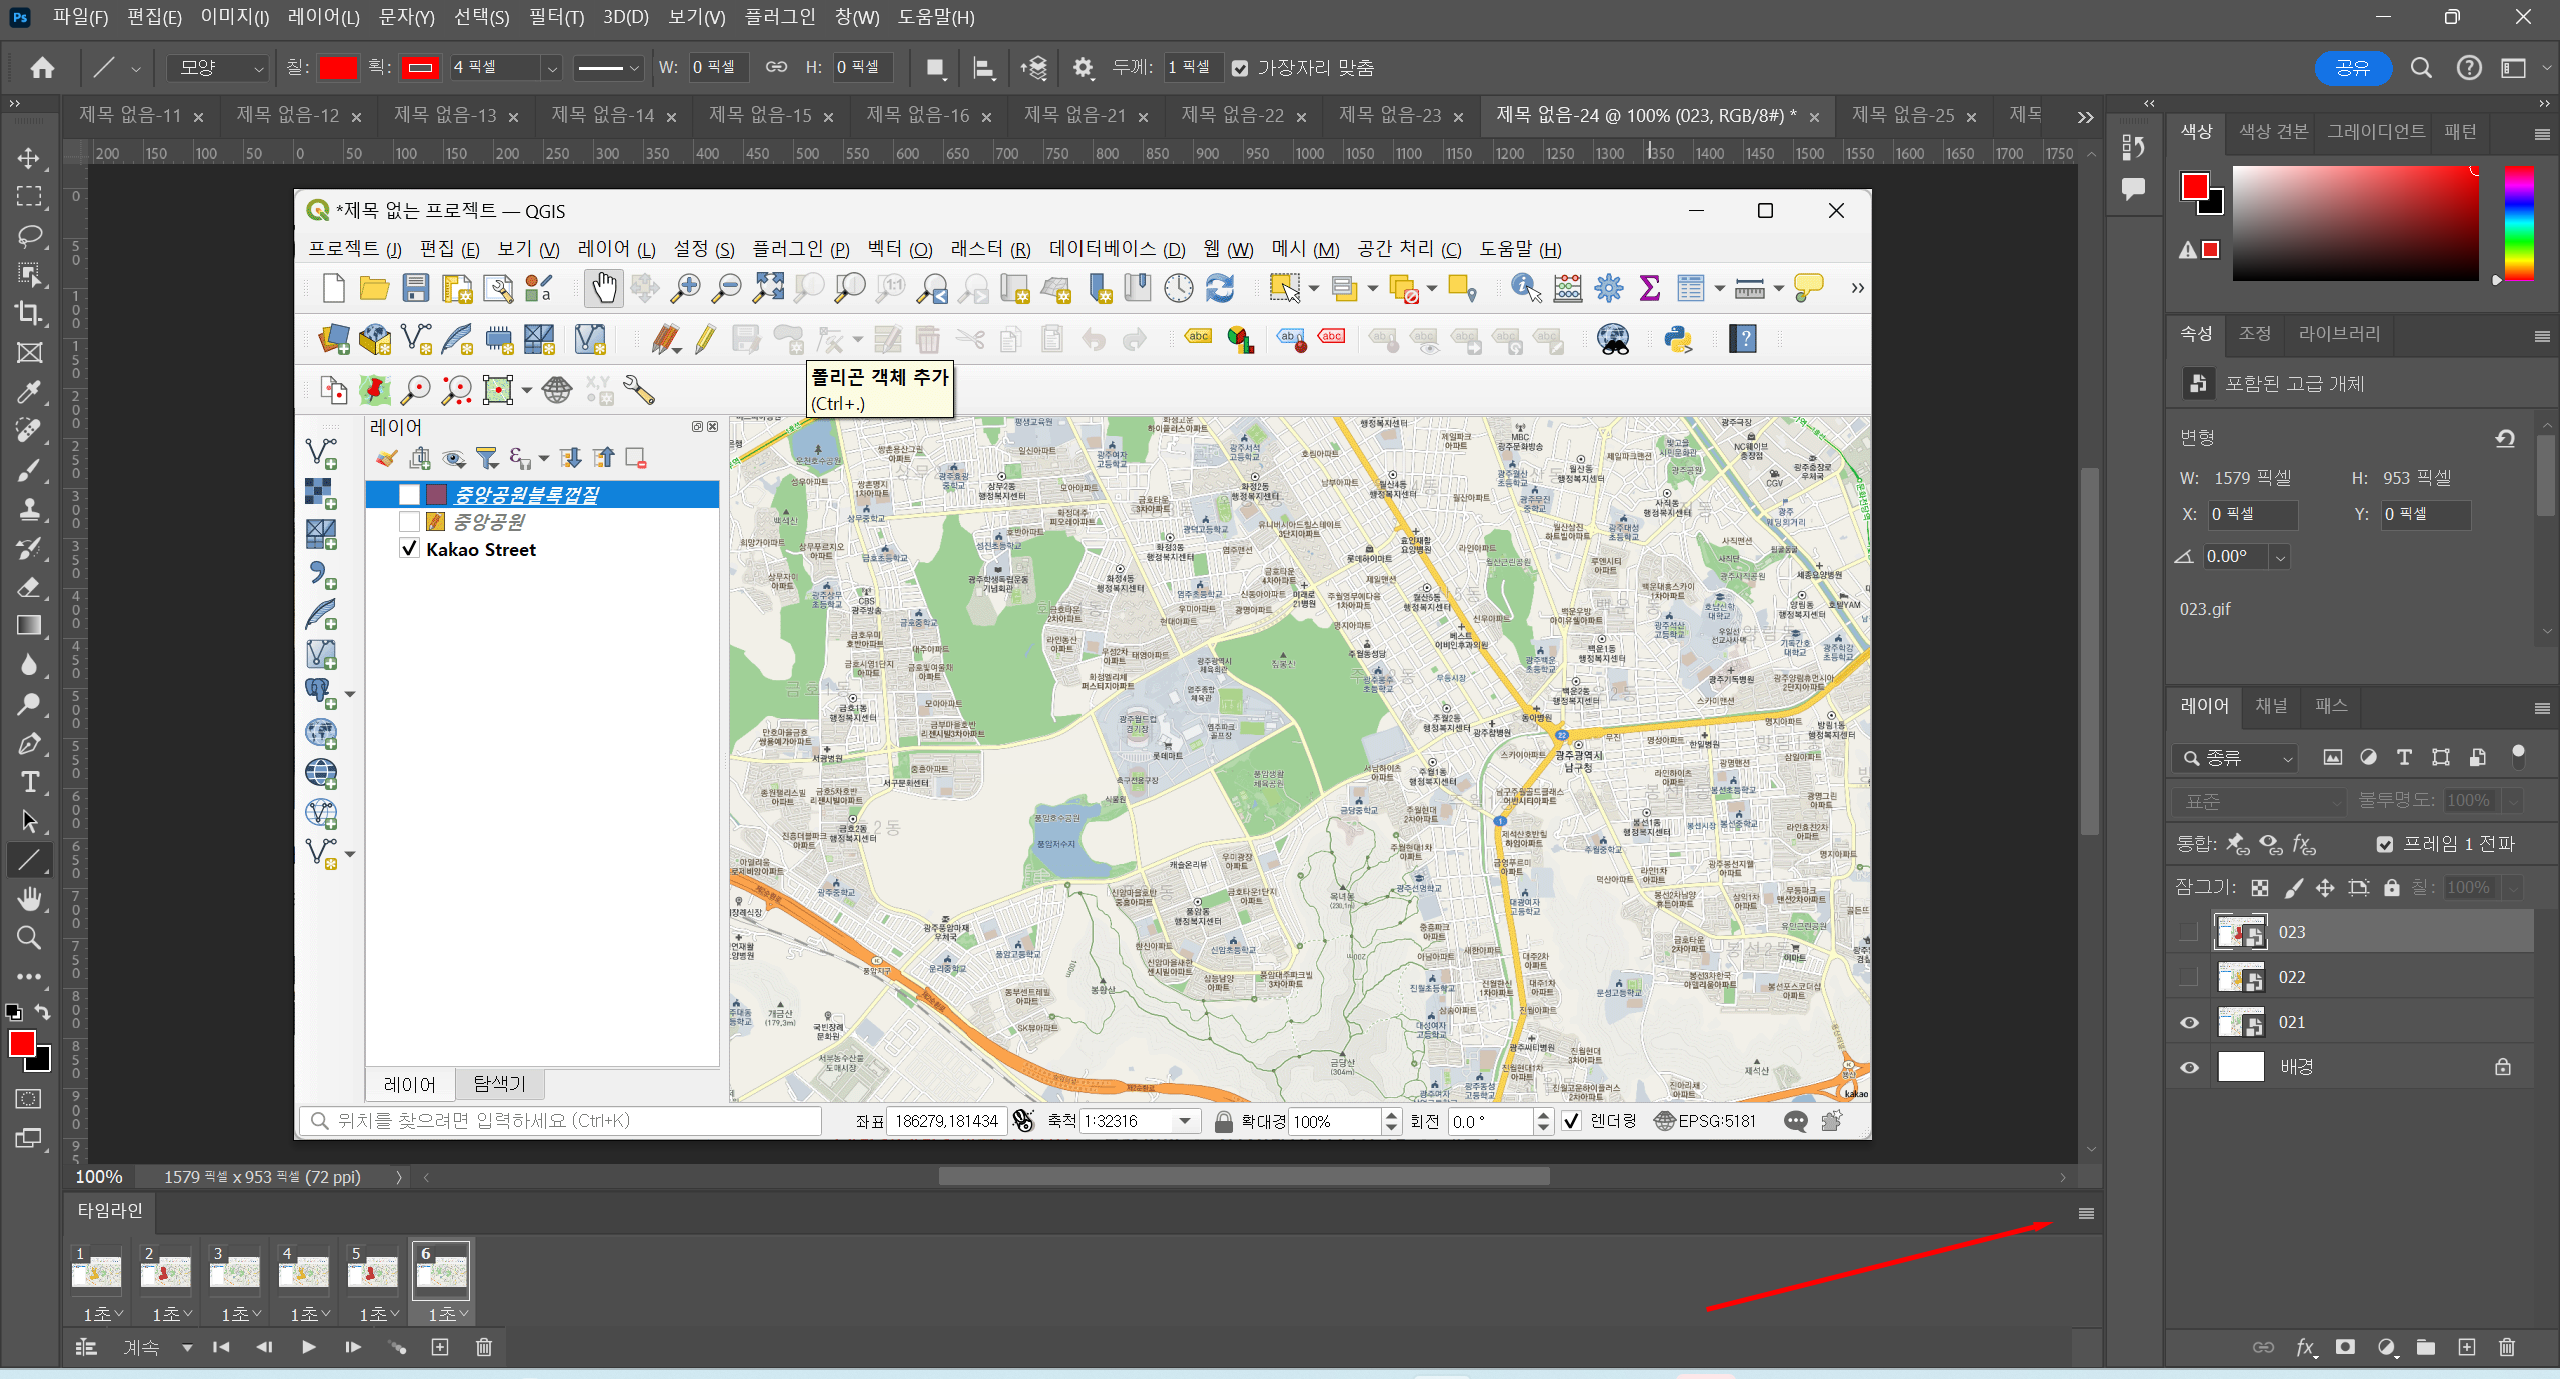Open the 필터(T) menu
The image size is (2560, 1379).
click(555, 17)
